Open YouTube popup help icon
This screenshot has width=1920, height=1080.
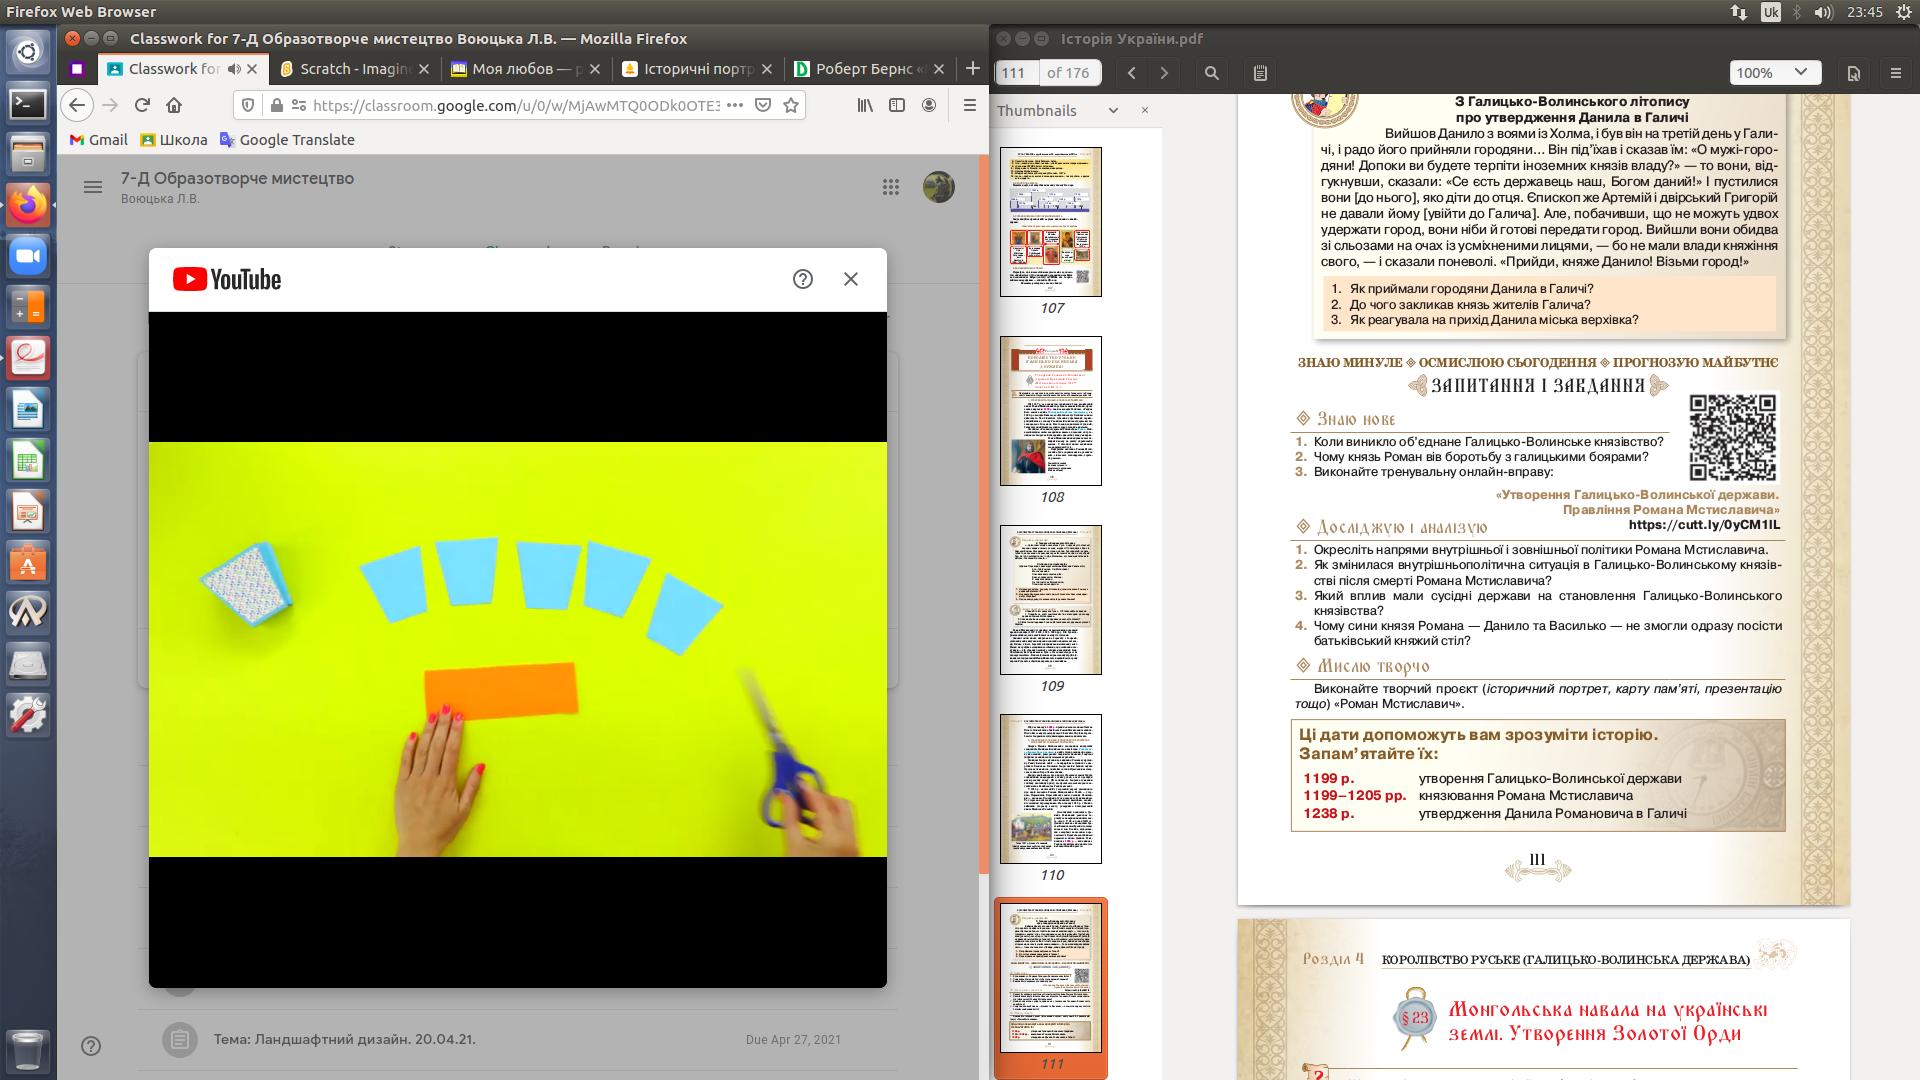802,279
